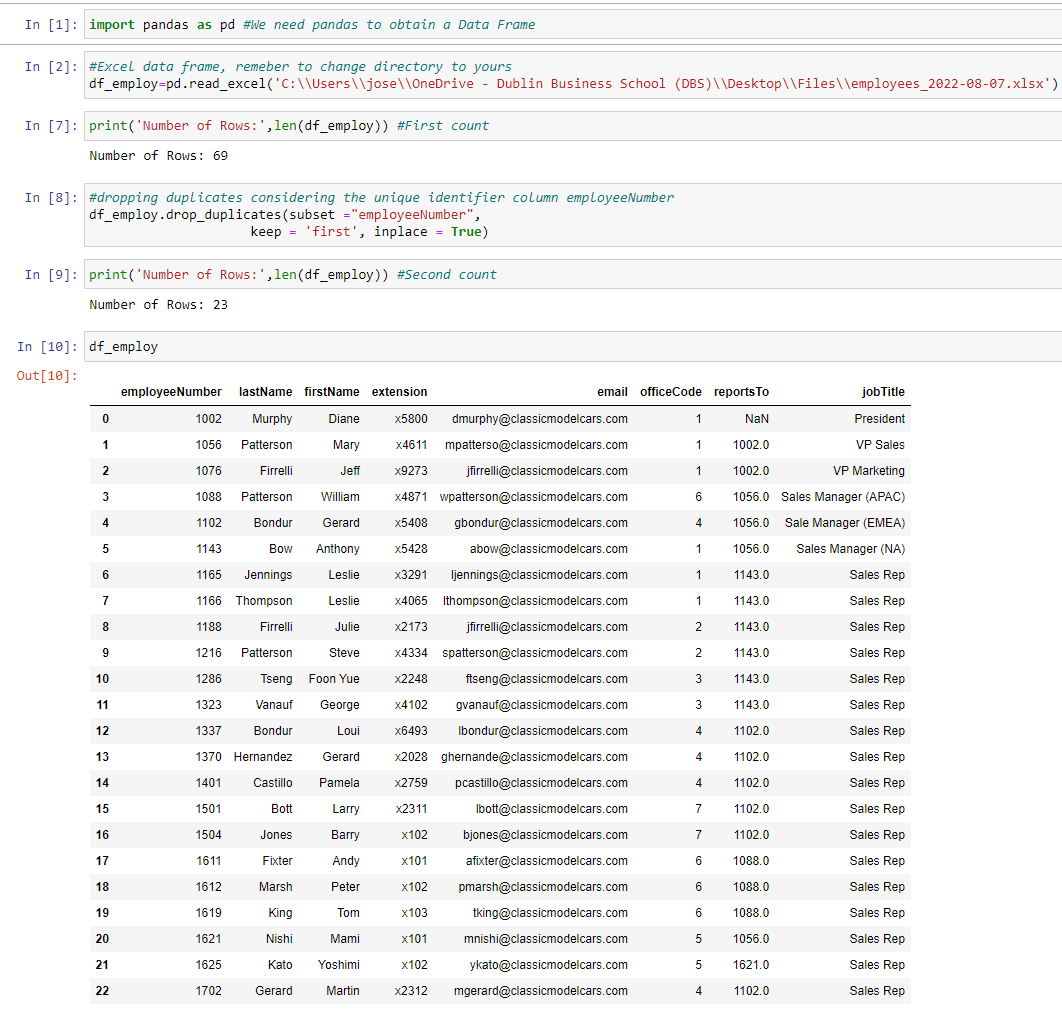Screen dimensions: 1062x1017
Task: Click extension x103
Action: point(415,913)
